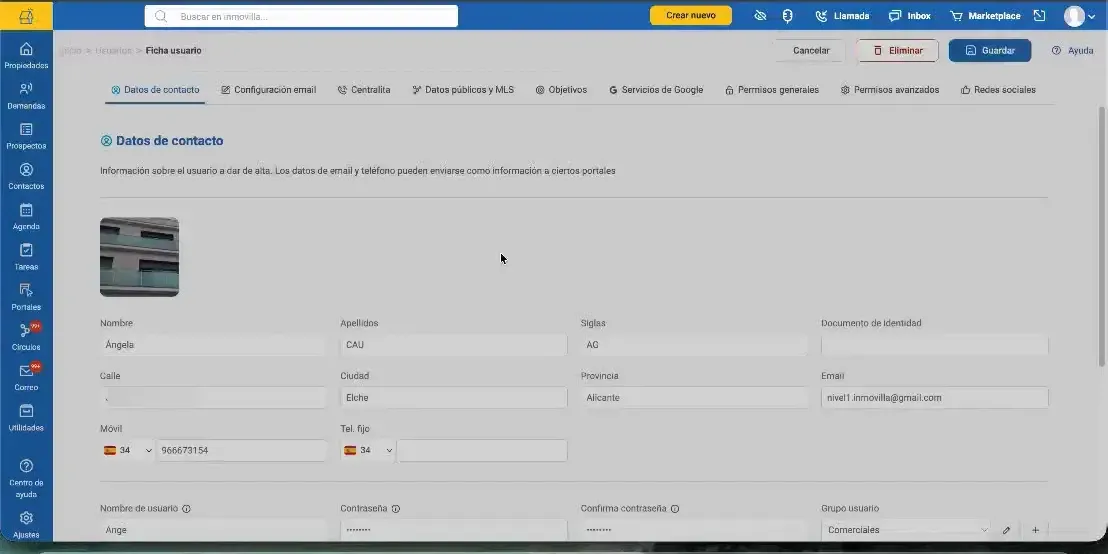
Task: Switch to Redes sociales tab
Action: (x=998, y=90)
